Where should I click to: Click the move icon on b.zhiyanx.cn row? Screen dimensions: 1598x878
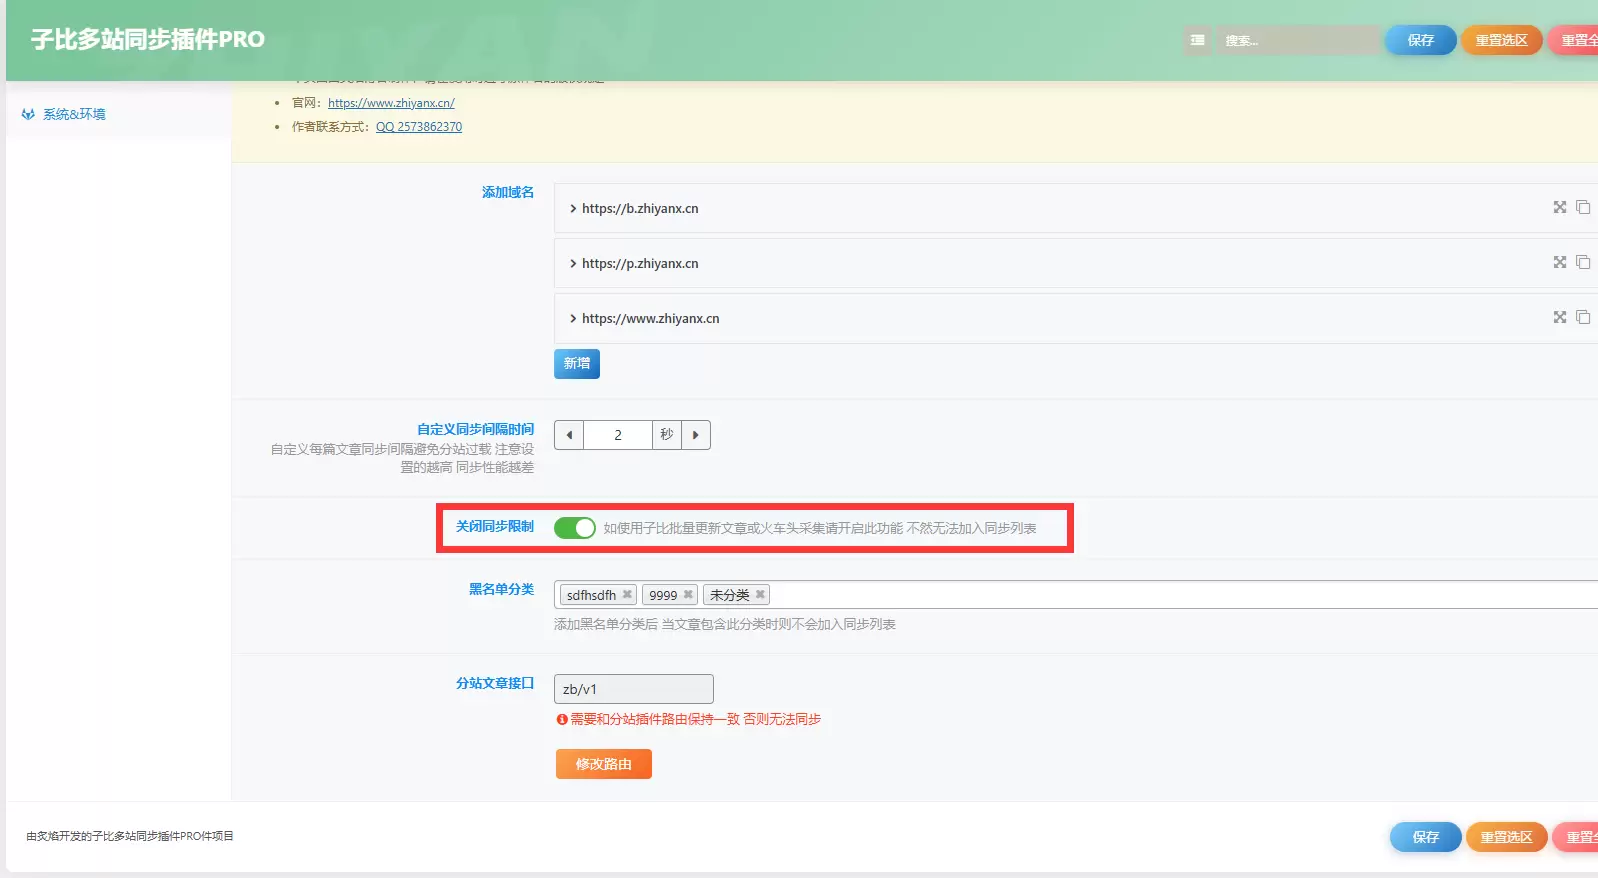[x=1559, y=207]
